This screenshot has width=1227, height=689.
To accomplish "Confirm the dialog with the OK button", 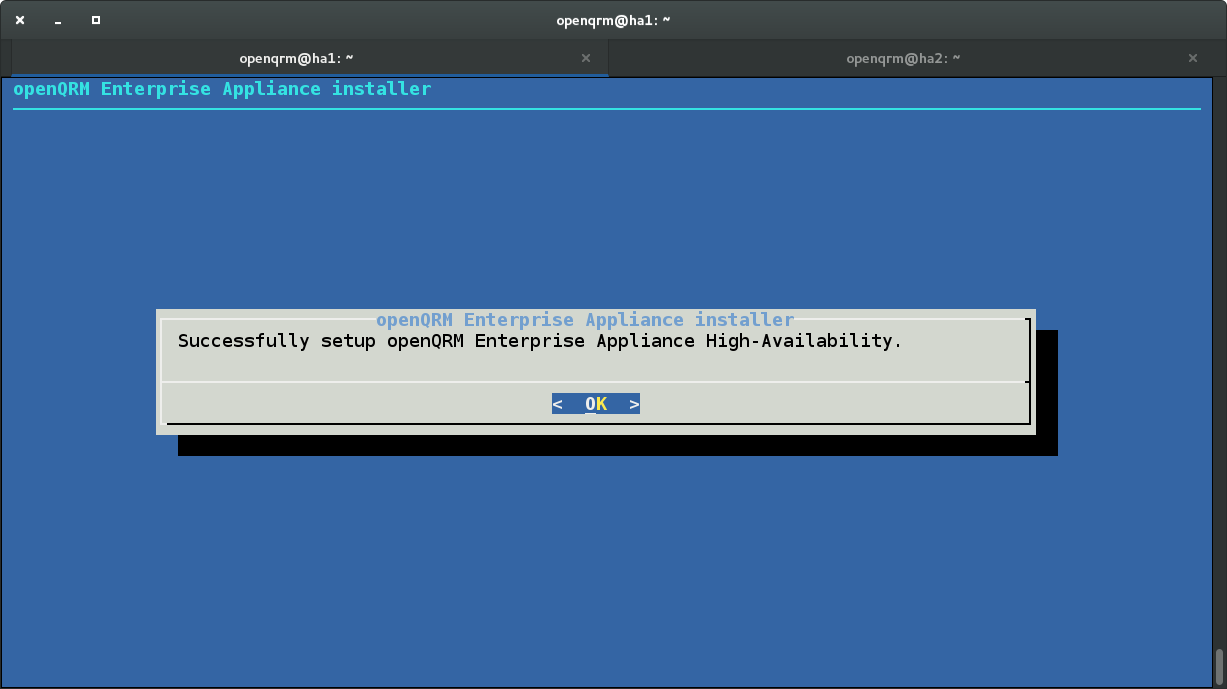I will click(x=596, y=404).
